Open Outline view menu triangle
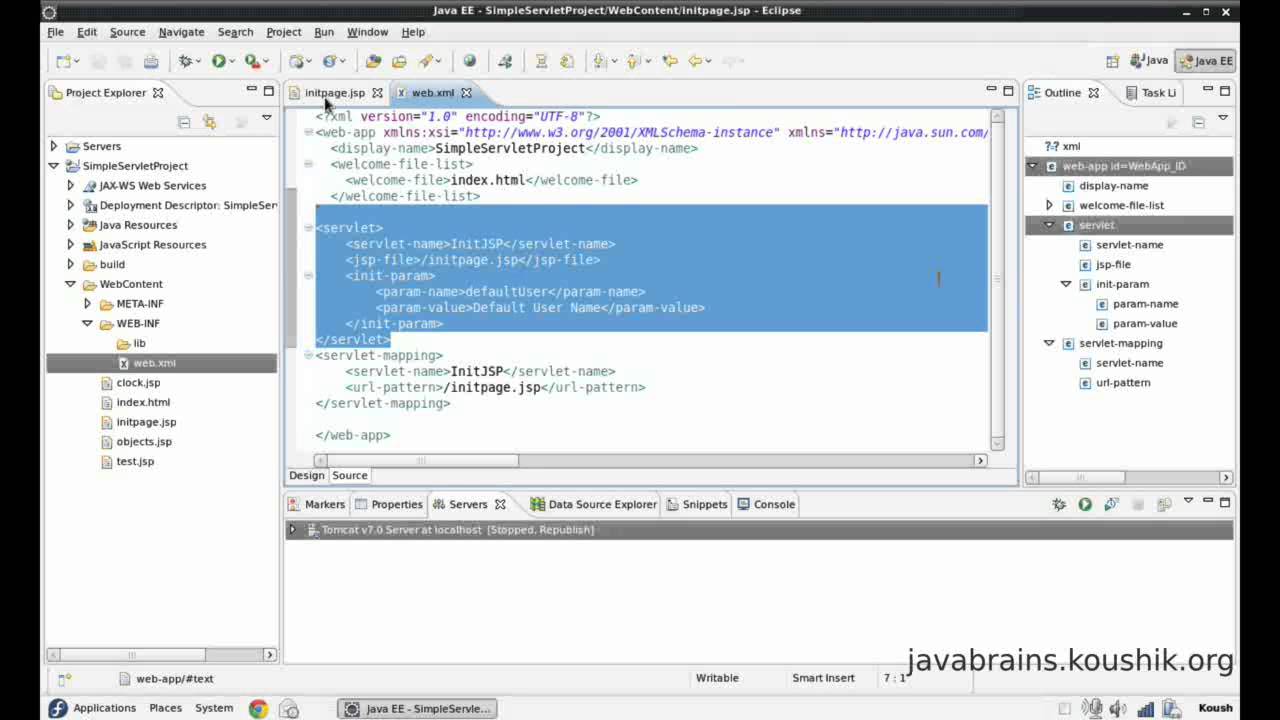 (x=1224, y=118)
